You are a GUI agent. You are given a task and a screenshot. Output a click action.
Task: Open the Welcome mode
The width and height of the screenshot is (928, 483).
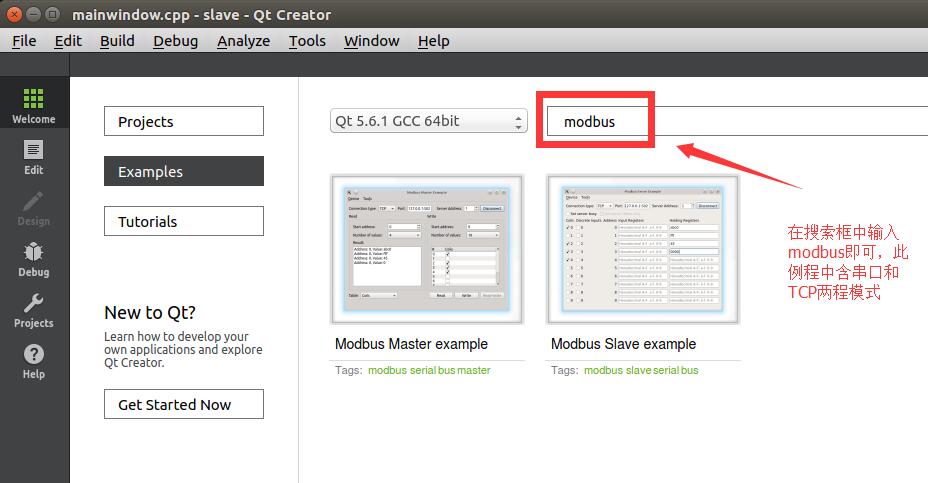(34, 107)
